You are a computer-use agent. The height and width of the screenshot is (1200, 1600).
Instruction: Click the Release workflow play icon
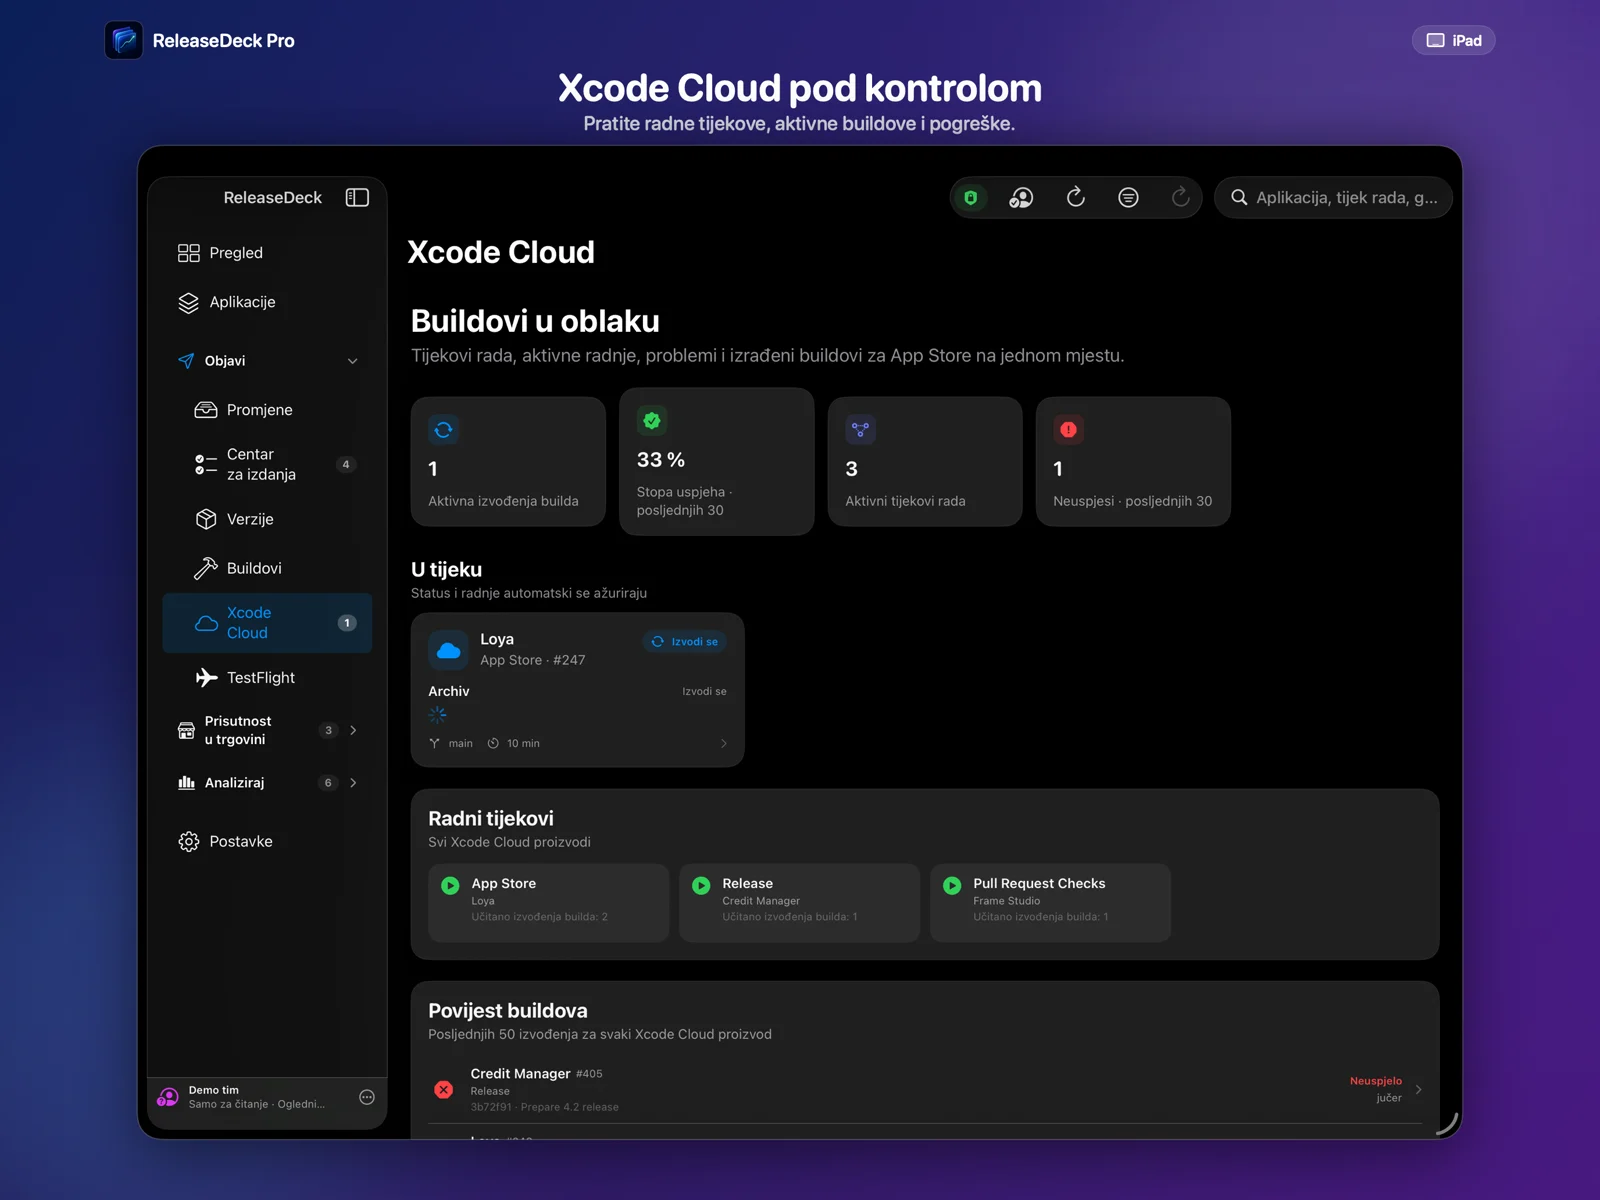tap(701, 885)
